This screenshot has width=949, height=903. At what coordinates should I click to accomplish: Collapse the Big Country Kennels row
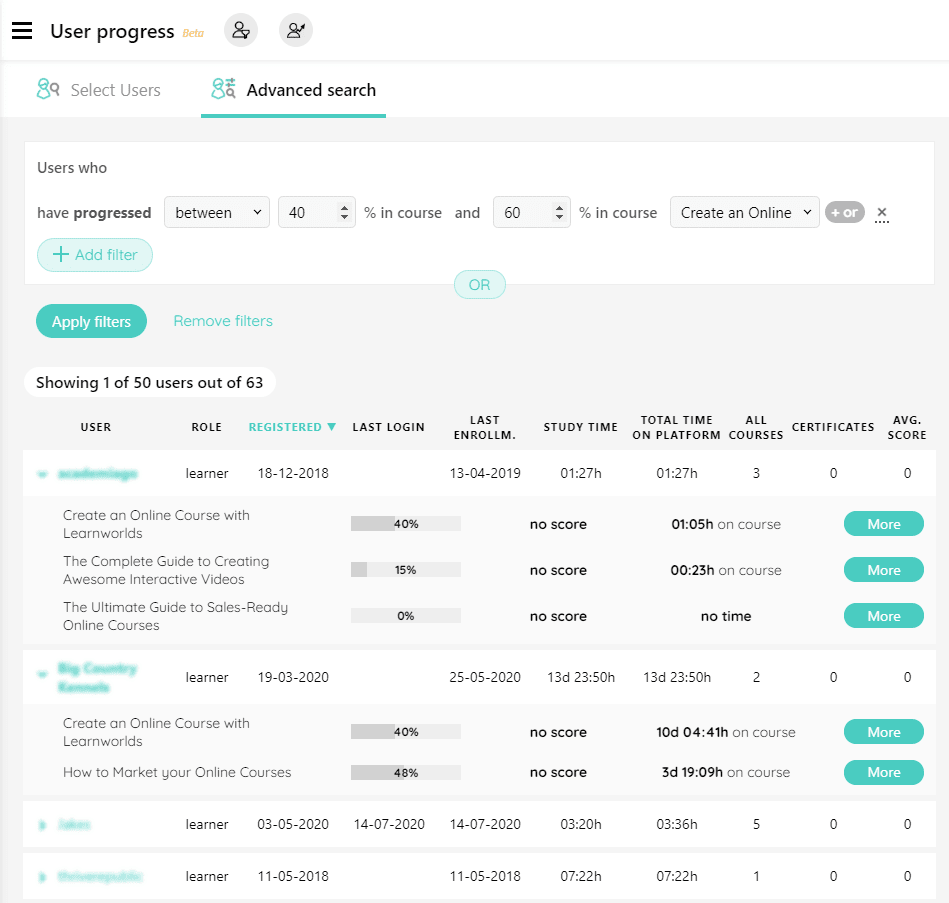pos(42,674)
